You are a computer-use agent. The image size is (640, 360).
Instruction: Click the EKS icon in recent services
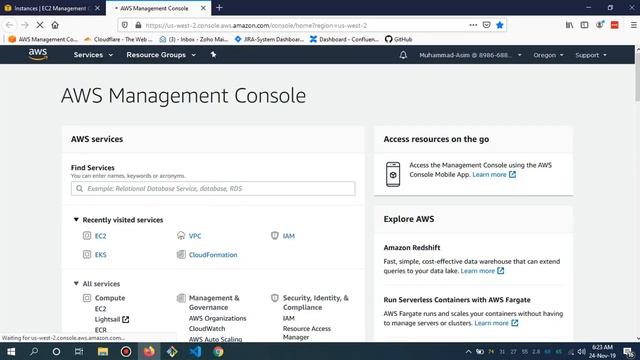coord(87,254)
